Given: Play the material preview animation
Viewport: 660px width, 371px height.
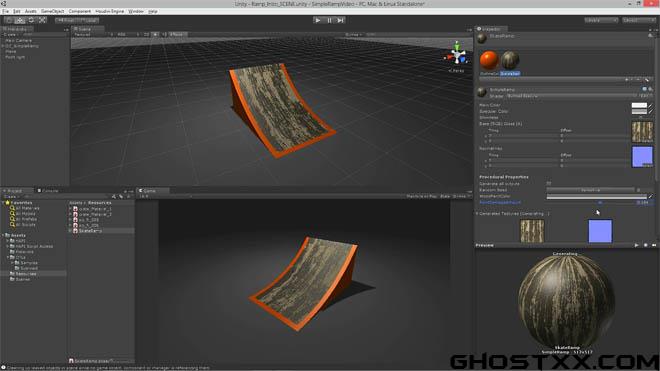Looking at the screenshot, I should 636,245.
